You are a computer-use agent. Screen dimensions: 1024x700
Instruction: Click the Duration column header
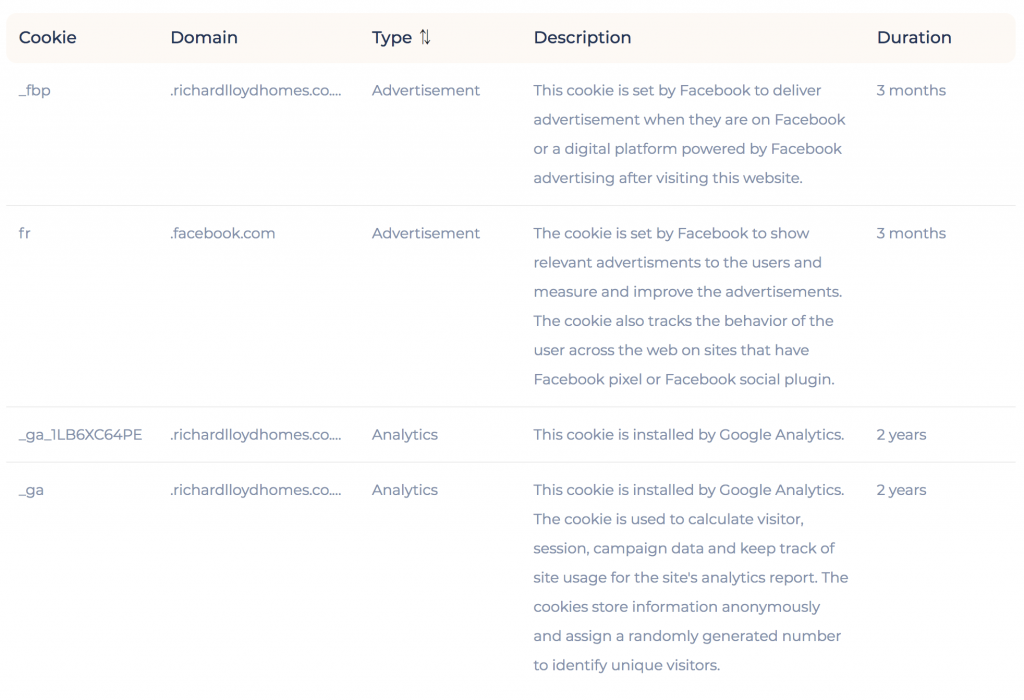[x=914, y=38]
